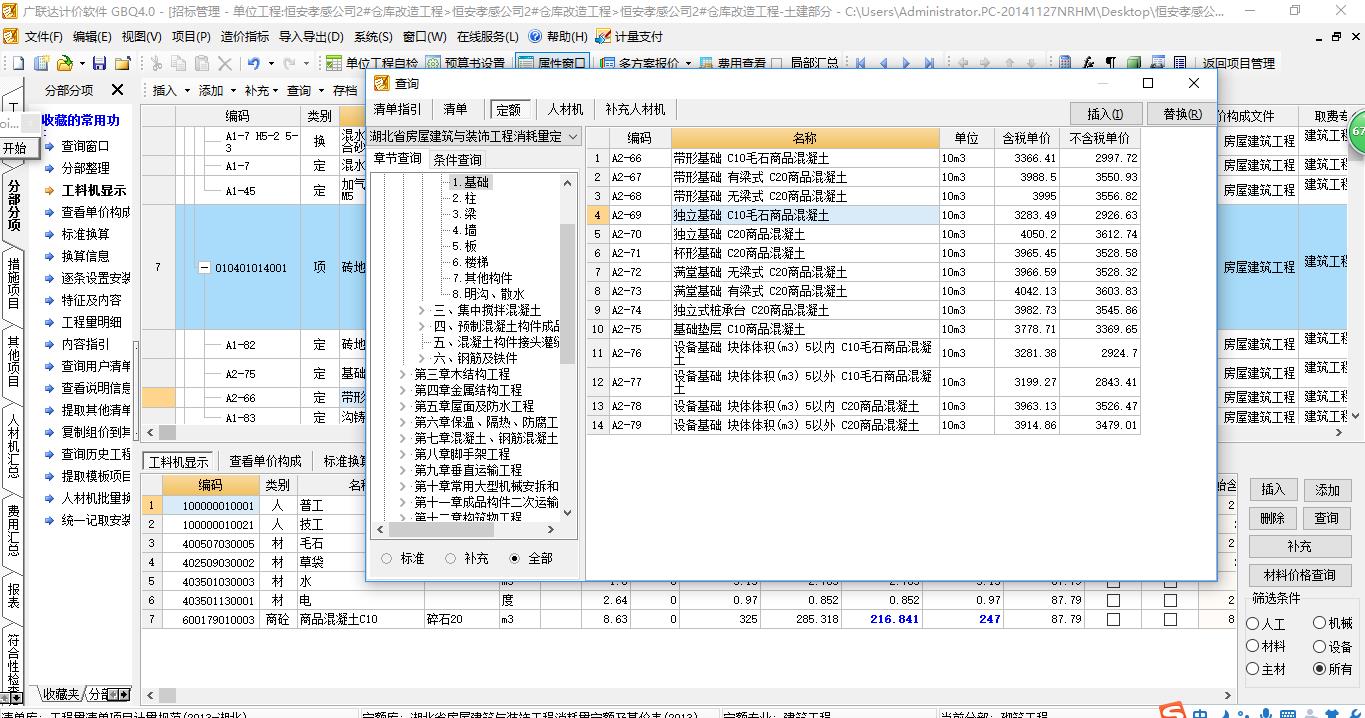The image size is (1365, 718).
Task: Expand 六、钢筋及铁件 tree node
Action: (422, 358)
